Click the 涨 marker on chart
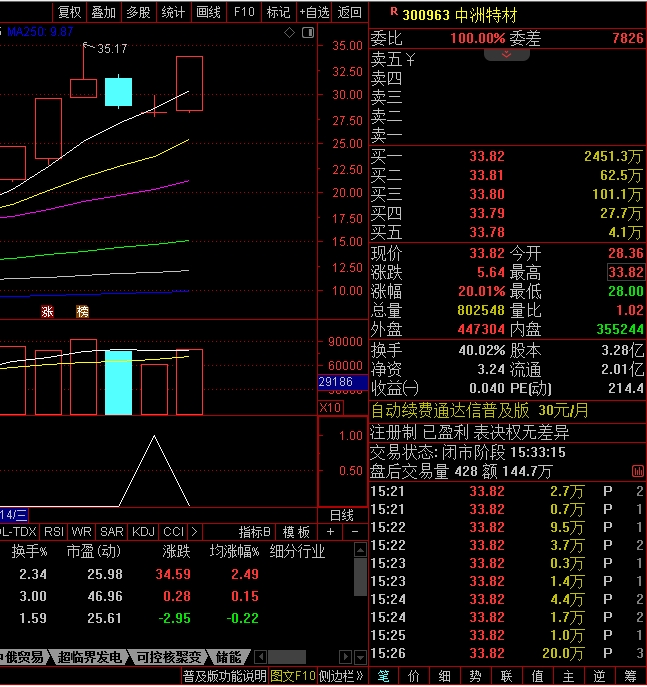The image size is (647, 687). point(47,312)
